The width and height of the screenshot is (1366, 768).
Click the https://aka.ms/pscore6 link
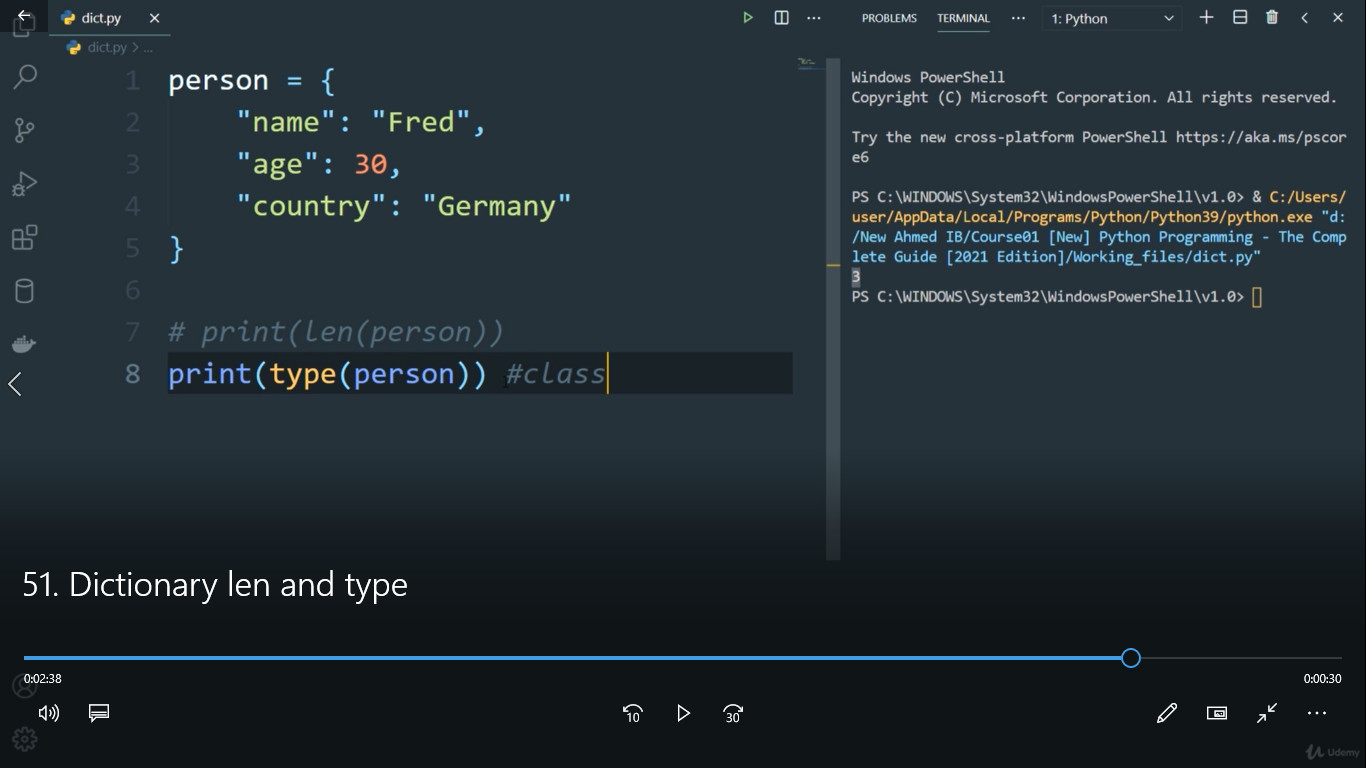1099,147
